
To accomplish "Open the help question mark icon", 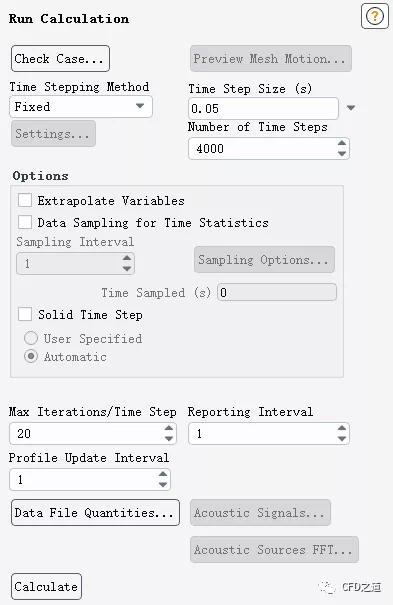I will (x=374, y=16).
